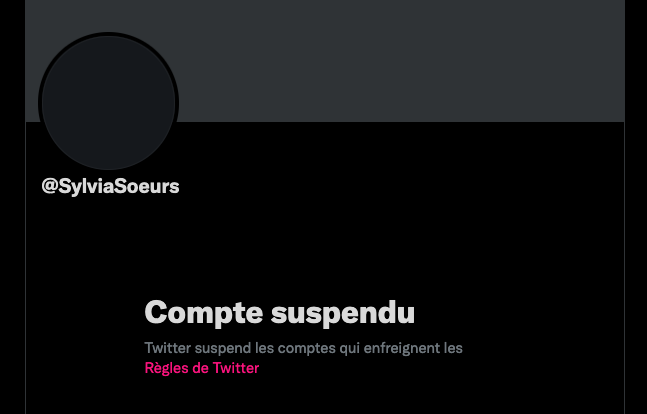Click the word Compte in the heading
647x414 pixels.
pyautogui.click(x=204, y=313)
